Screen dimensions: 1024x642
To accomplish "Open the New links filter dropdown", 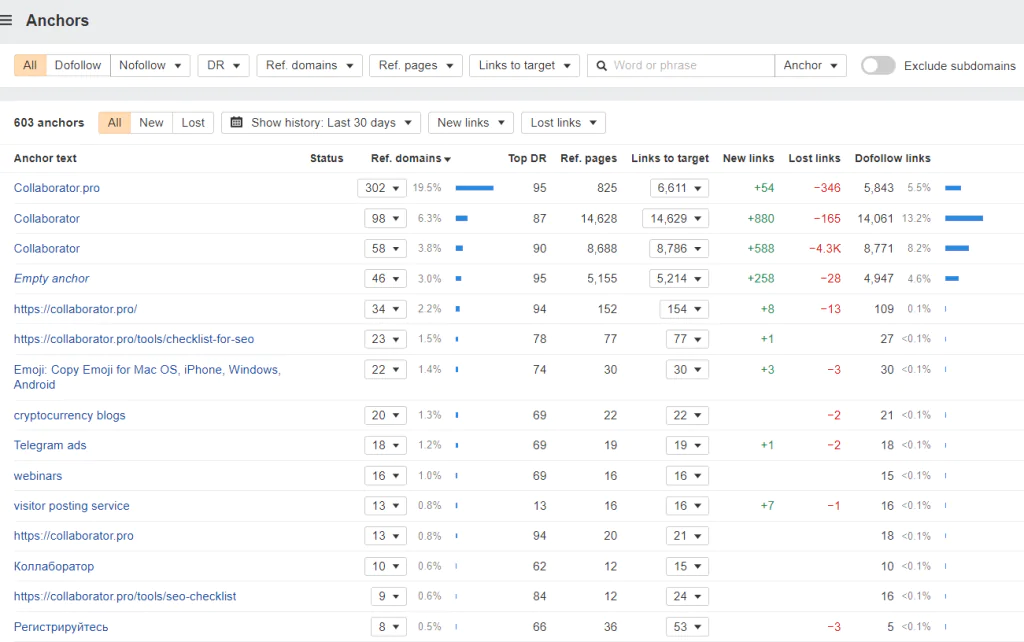I will (x=470, y=123).
